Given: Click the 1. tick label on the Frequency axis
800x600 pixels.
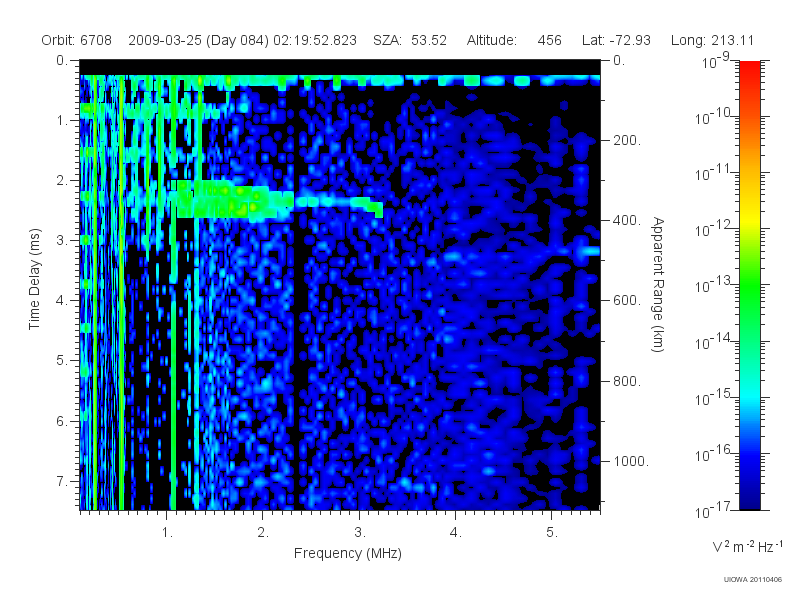Looking at the screenshot, I should coord(167,532).
